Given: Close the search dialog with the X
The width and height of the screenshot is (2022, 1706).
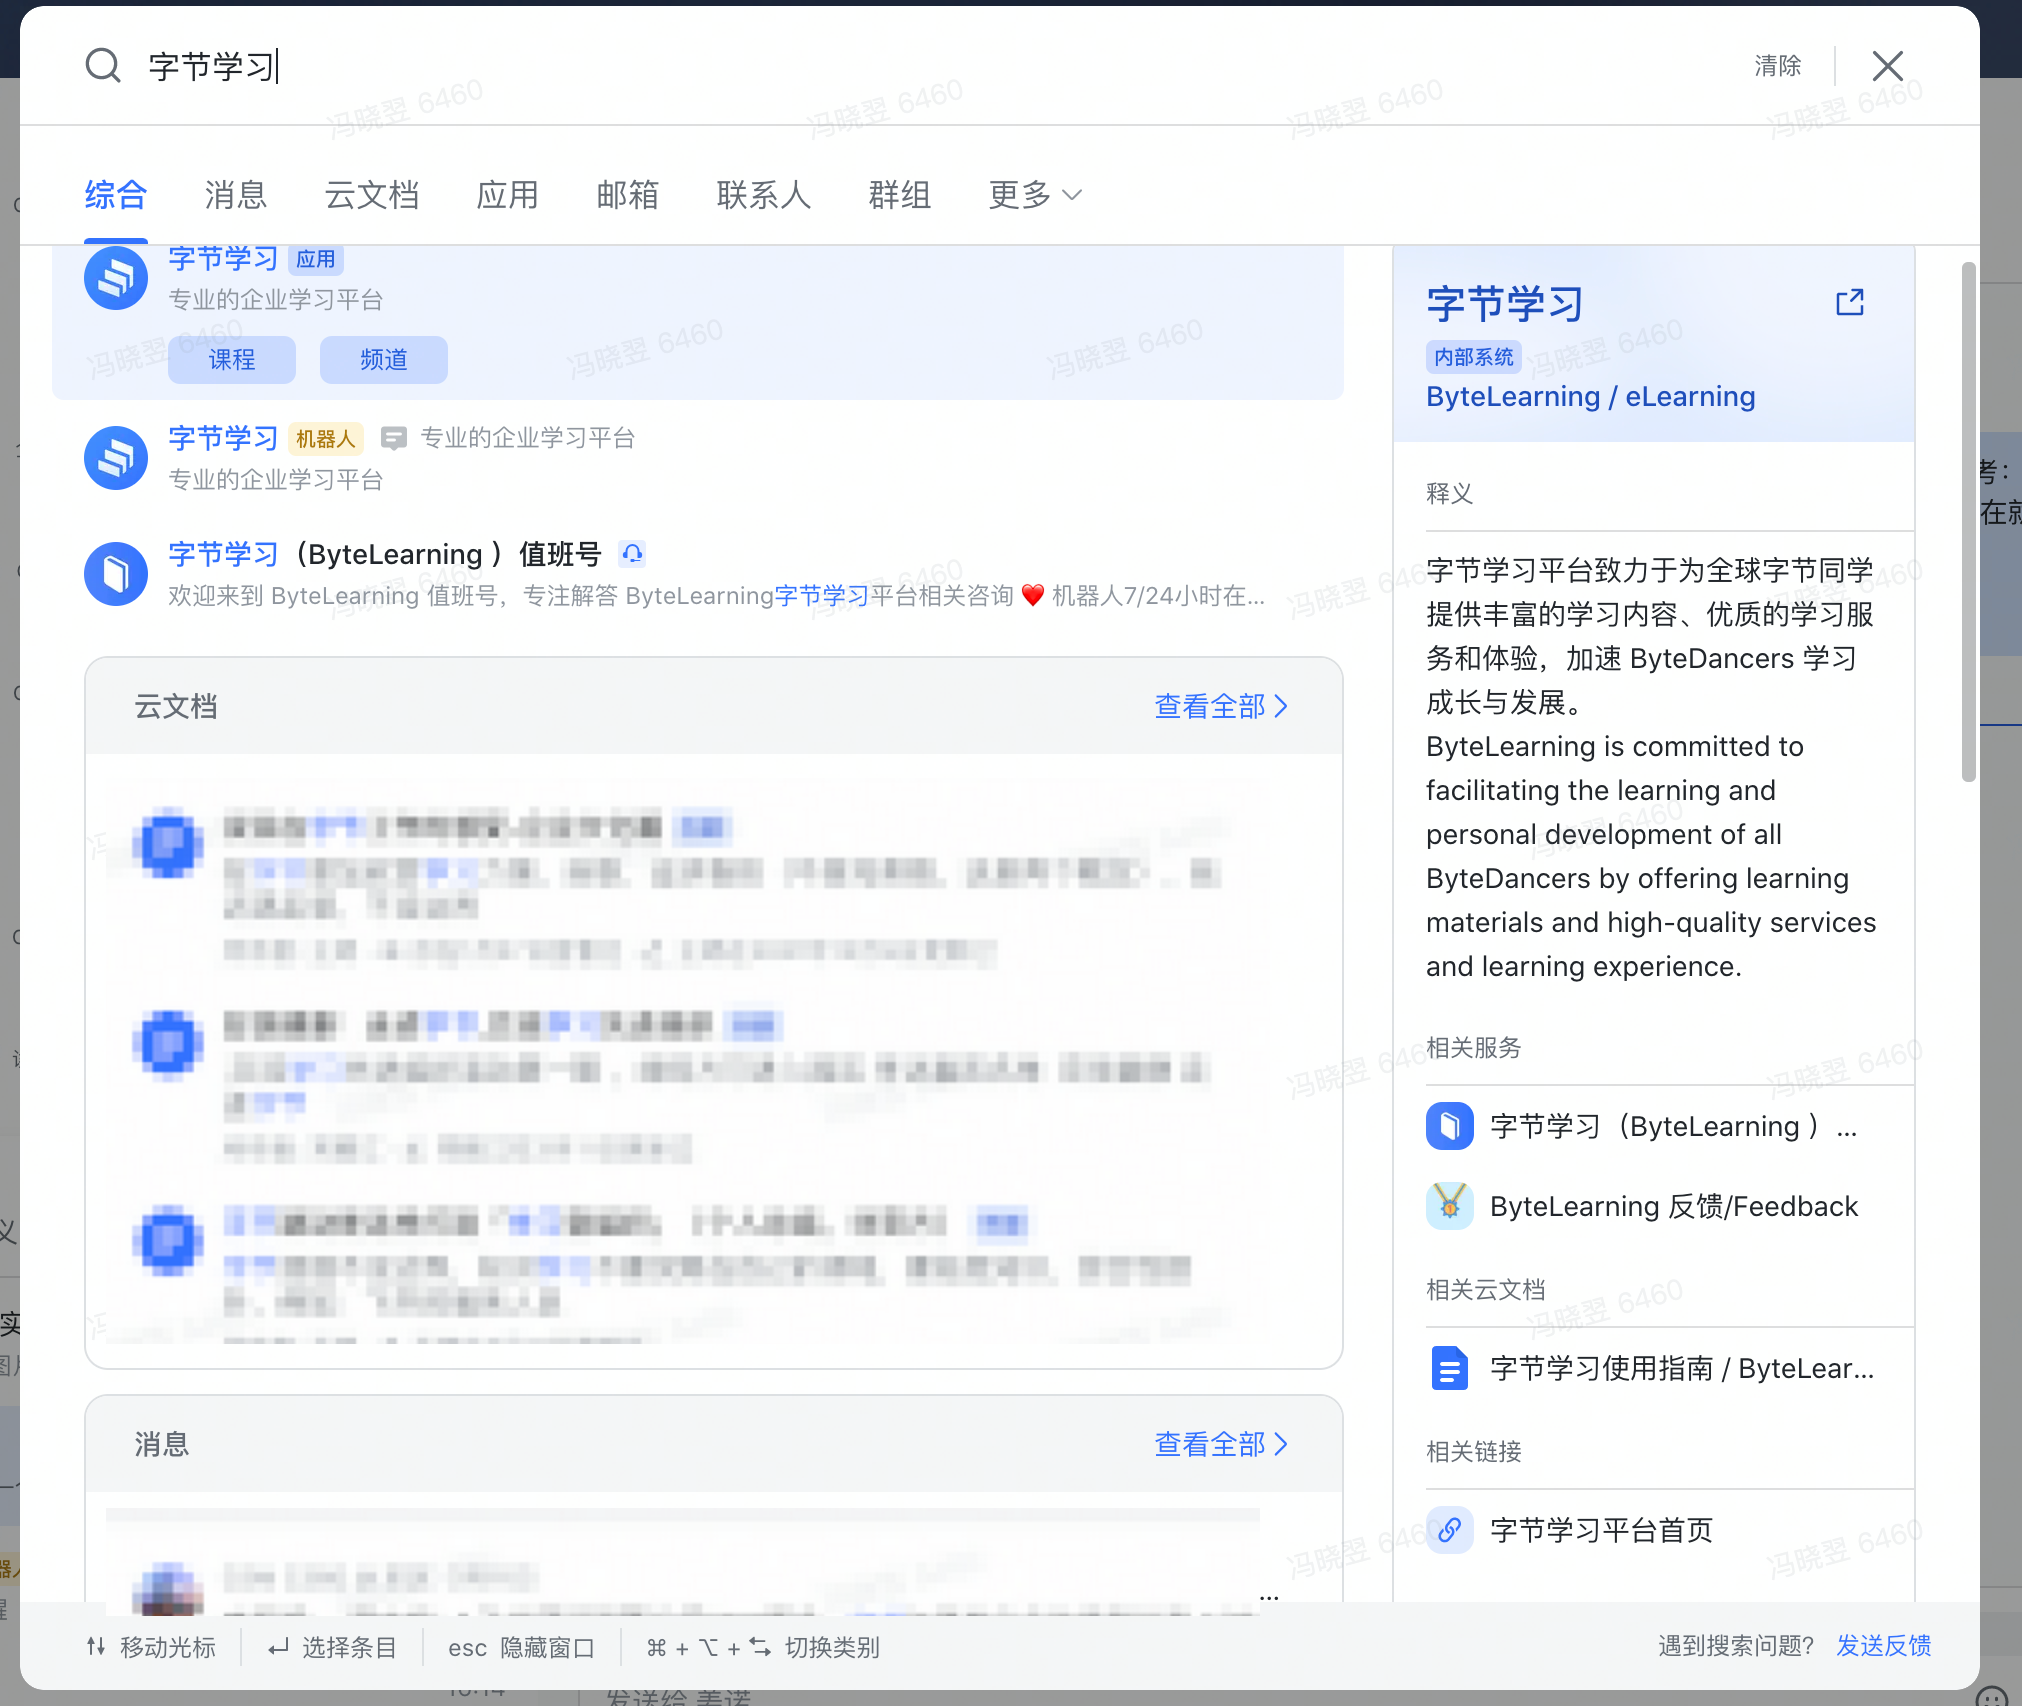Looking at the screenshot, I should point(1887,66).
